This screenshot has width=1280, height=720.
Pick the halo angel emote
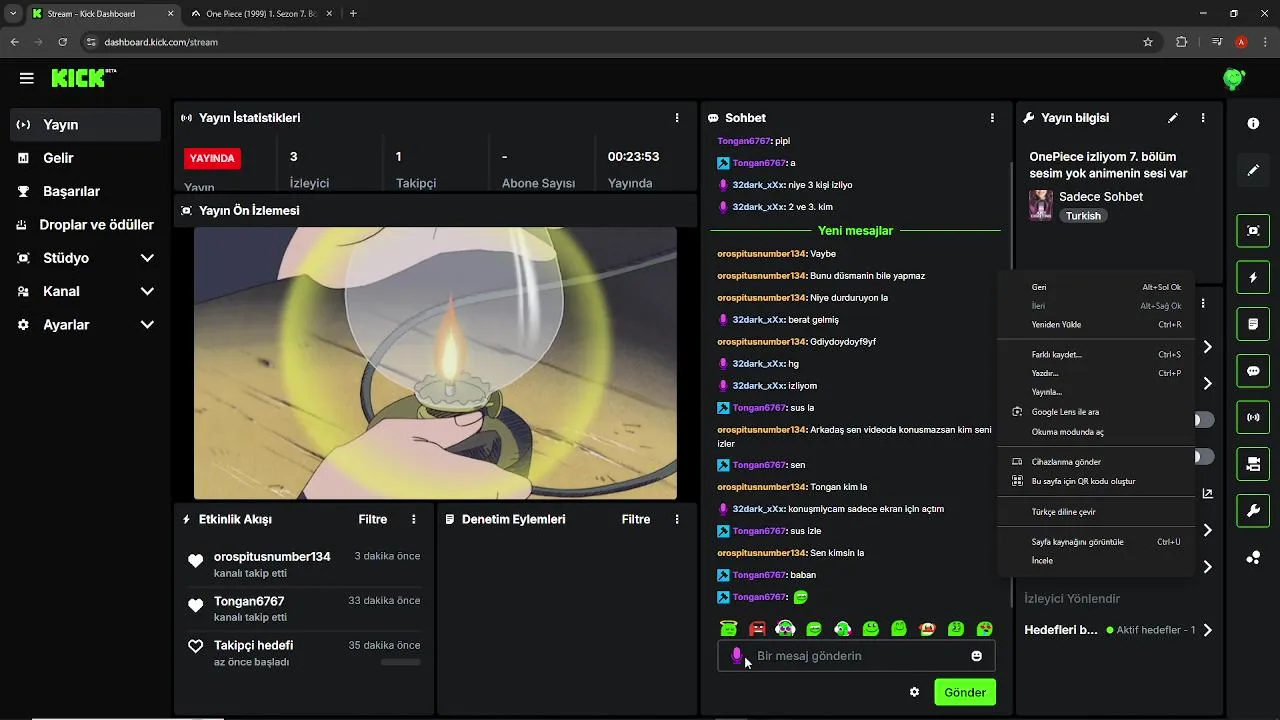click(x=728, y=628)
